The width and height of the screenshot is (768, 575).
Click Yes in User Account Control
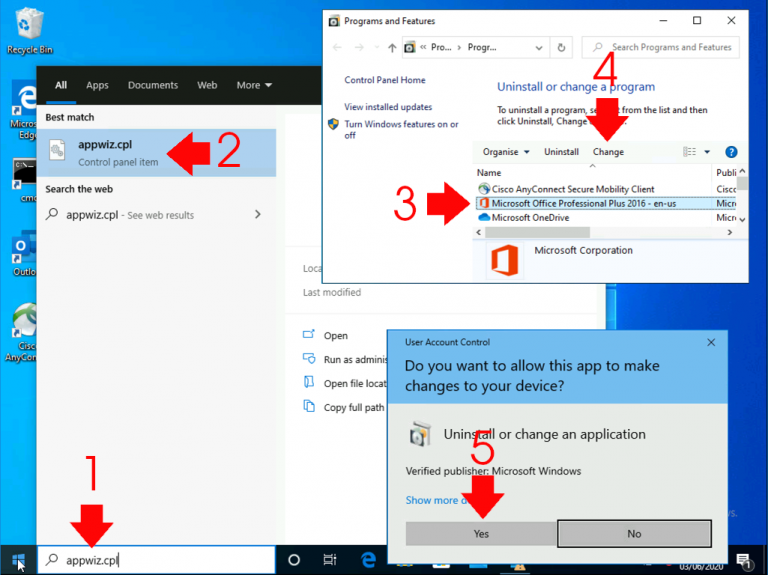(481, 534)
